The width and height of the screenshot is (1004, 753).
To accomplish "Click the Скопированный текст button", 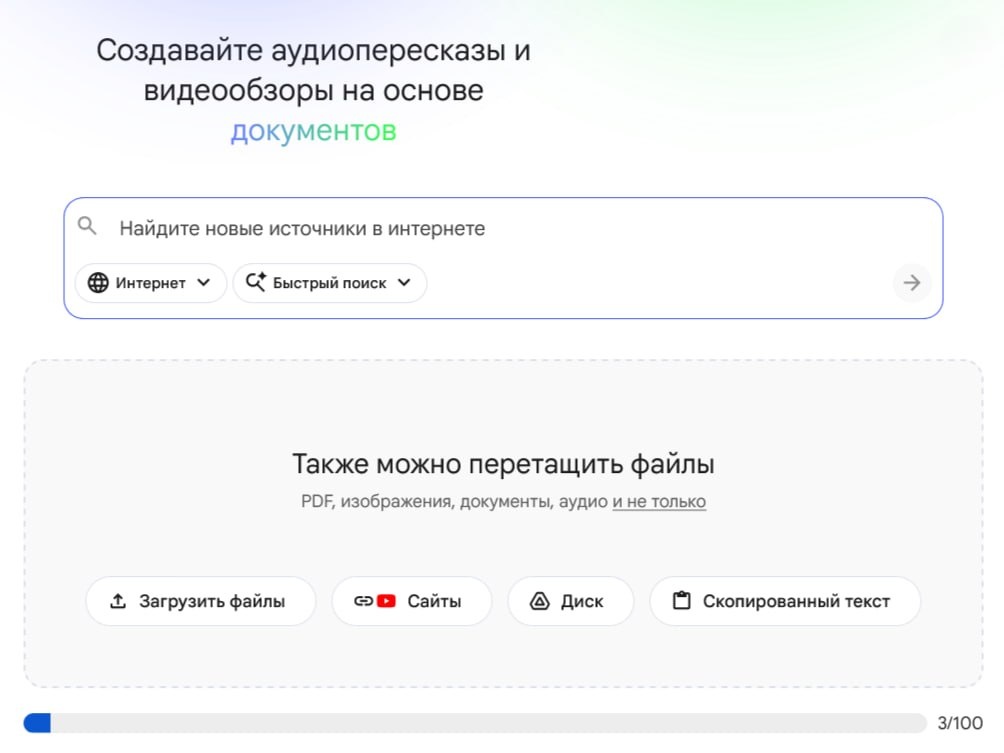I will [785, 601].
